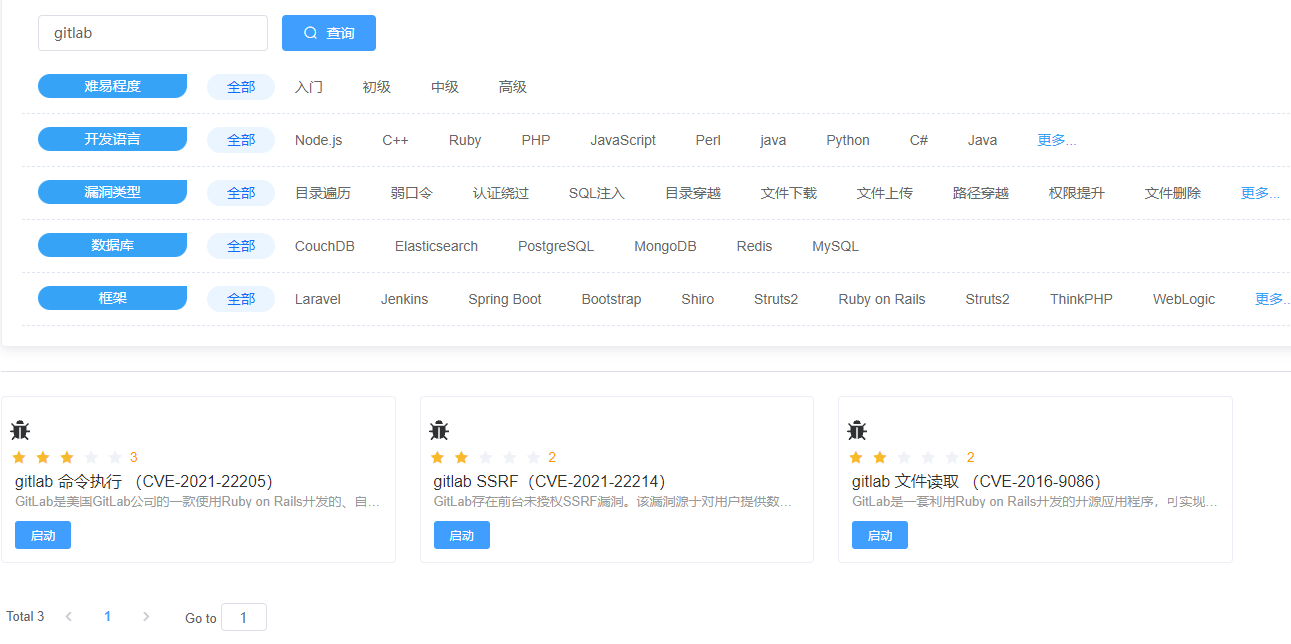Go to the previous page with the left arrow
The image size is (1291, 644).
tap(69, 617)
